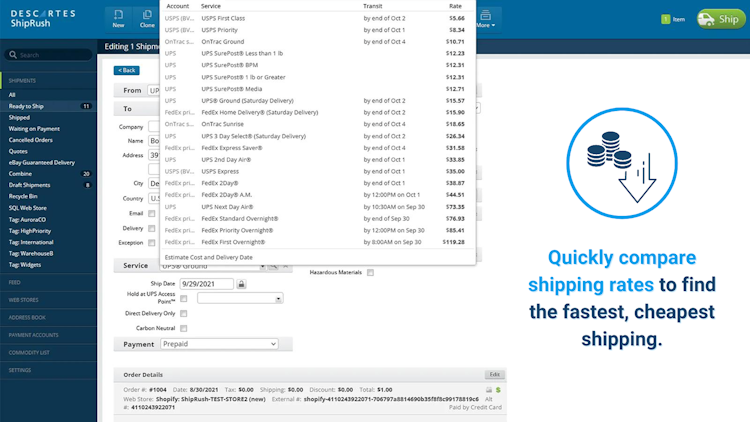750x422 pixels.
Task: Enable Hold at UPS Access Point checkbox
Action: point(184,299)
